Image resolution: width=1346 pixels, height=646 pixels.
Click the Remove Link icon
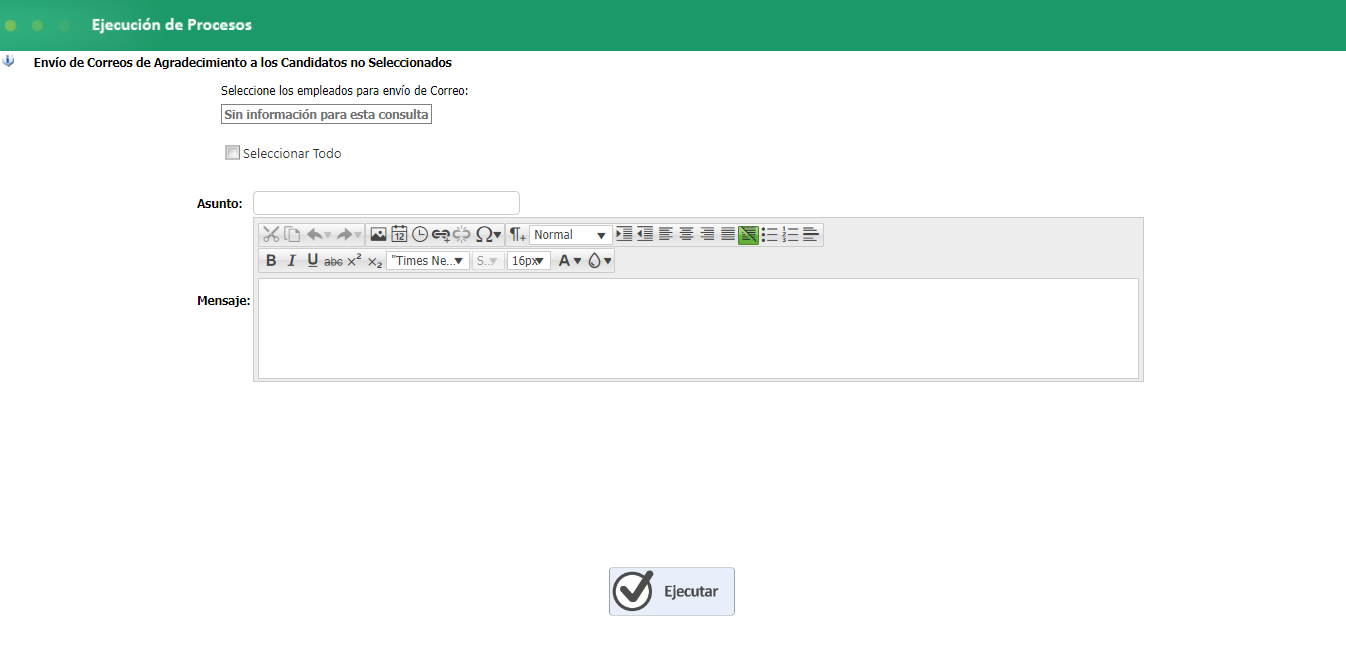[x=461, y=235]
